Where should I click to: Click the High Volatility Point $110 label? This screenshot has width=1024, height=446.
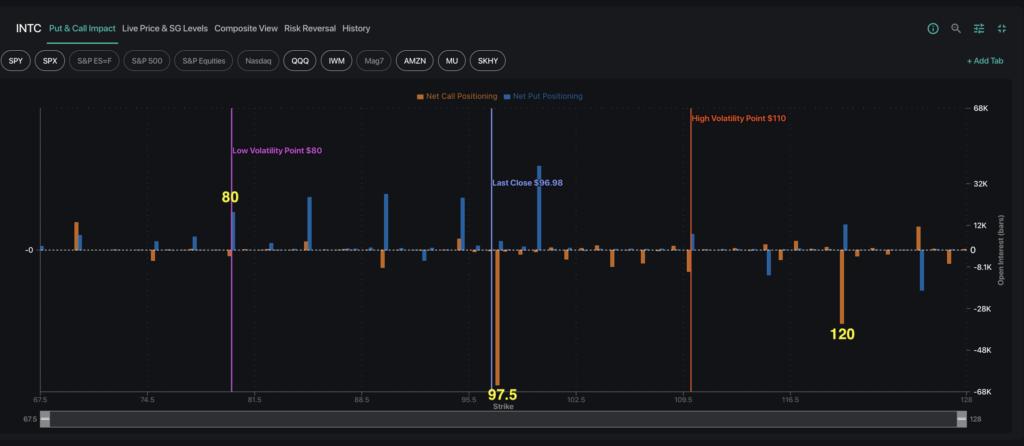tap(739, 119)
